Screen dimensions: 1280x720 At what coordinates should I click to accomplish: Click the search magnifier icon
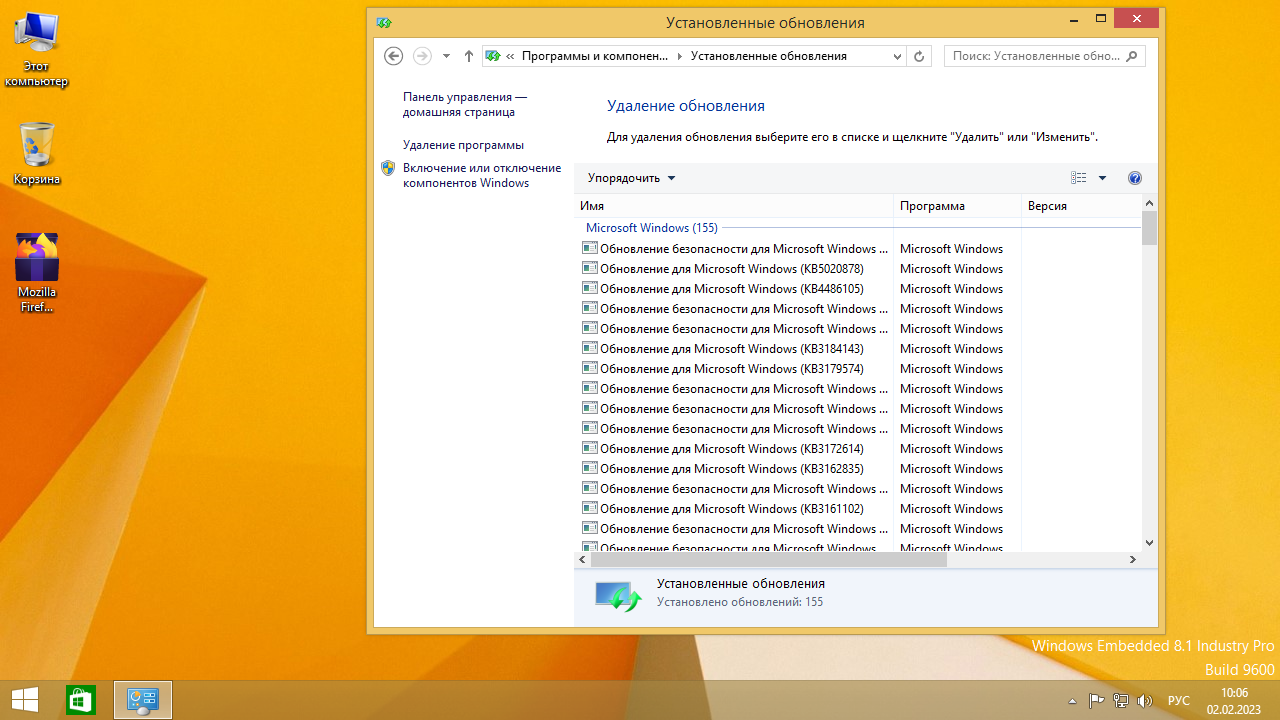pos(1133,56)
